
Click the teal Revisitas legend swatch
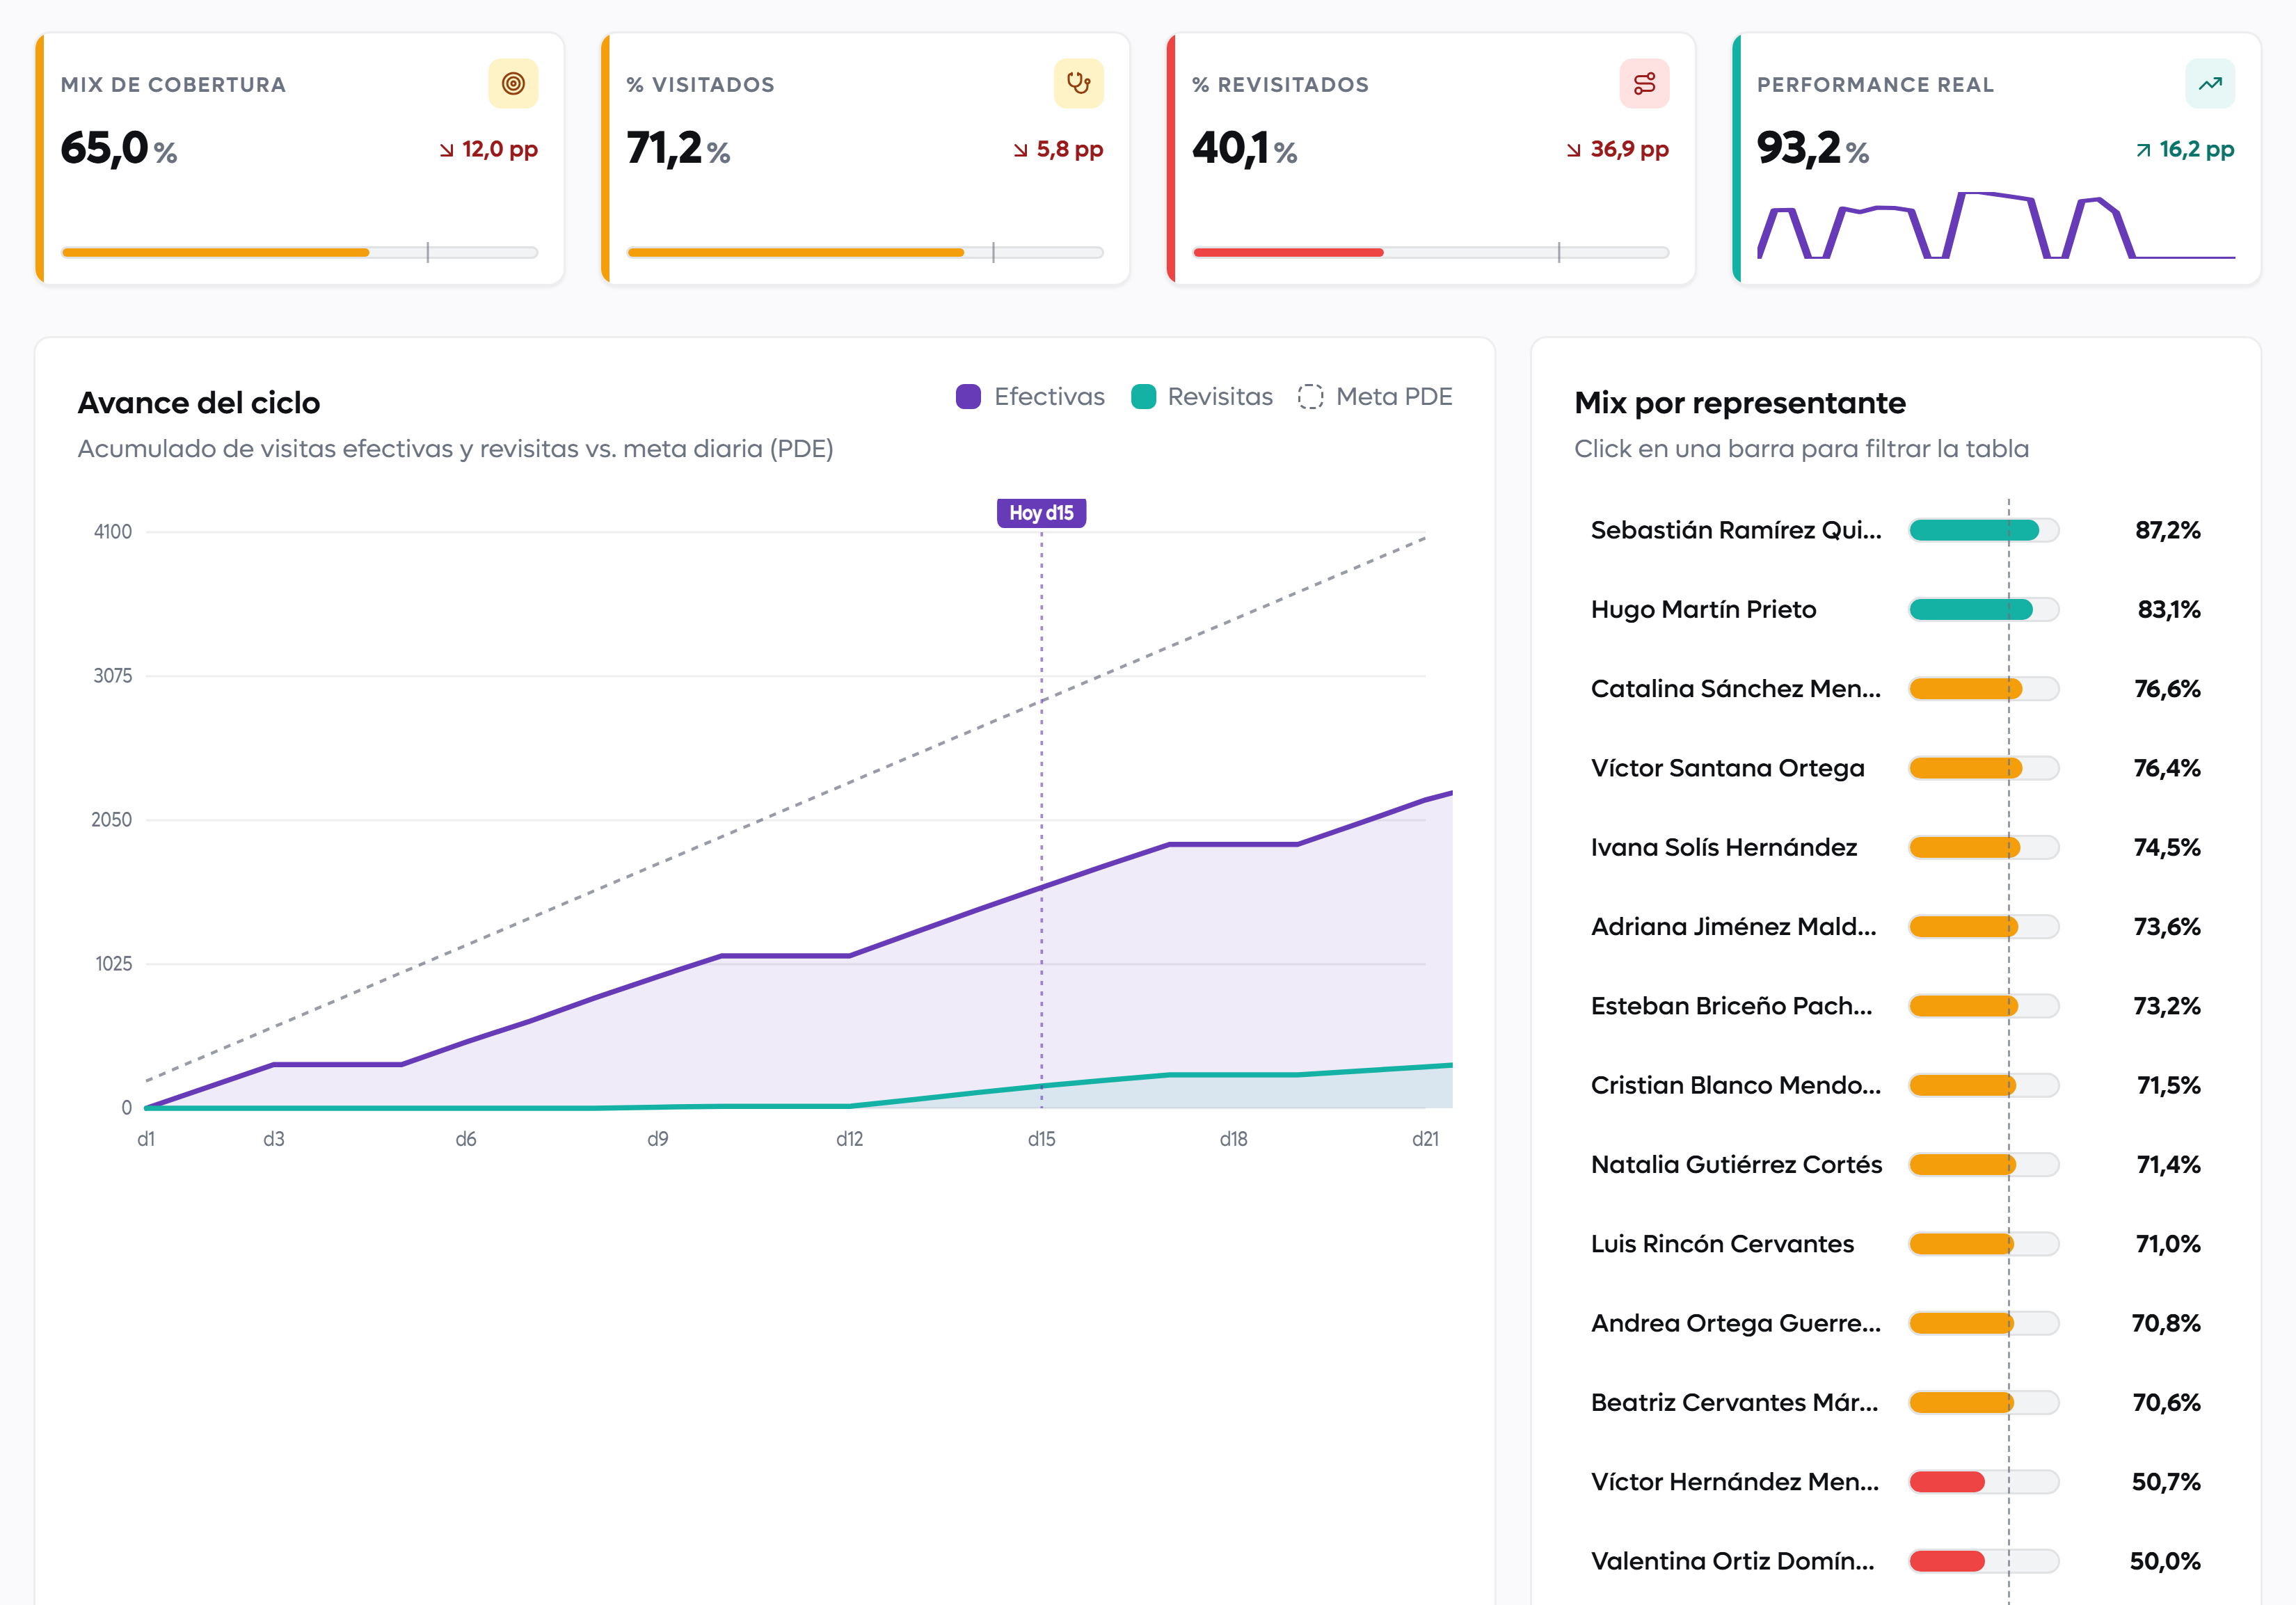coord(1143,397)
